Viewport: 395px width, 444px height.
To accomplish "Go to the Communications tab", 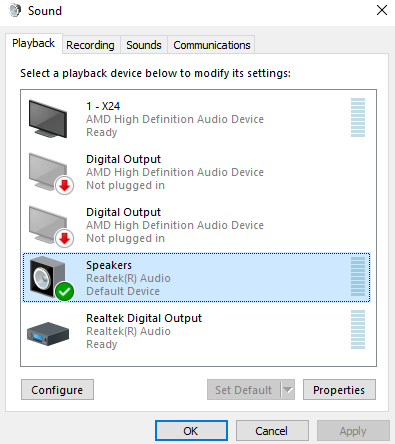I will tap(212, 45).
